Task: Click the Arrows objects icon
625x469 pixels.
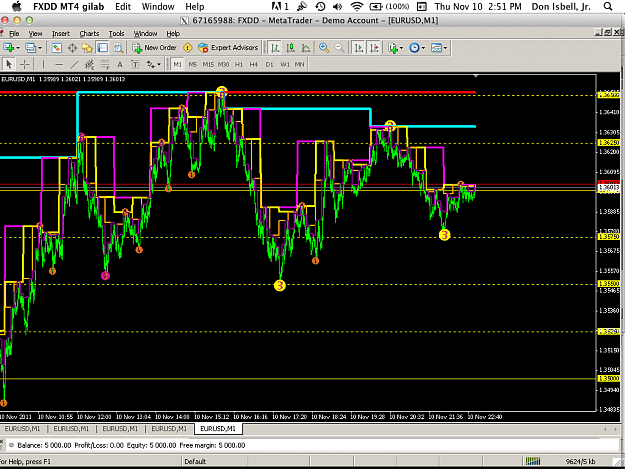Action: pos(150,64)
